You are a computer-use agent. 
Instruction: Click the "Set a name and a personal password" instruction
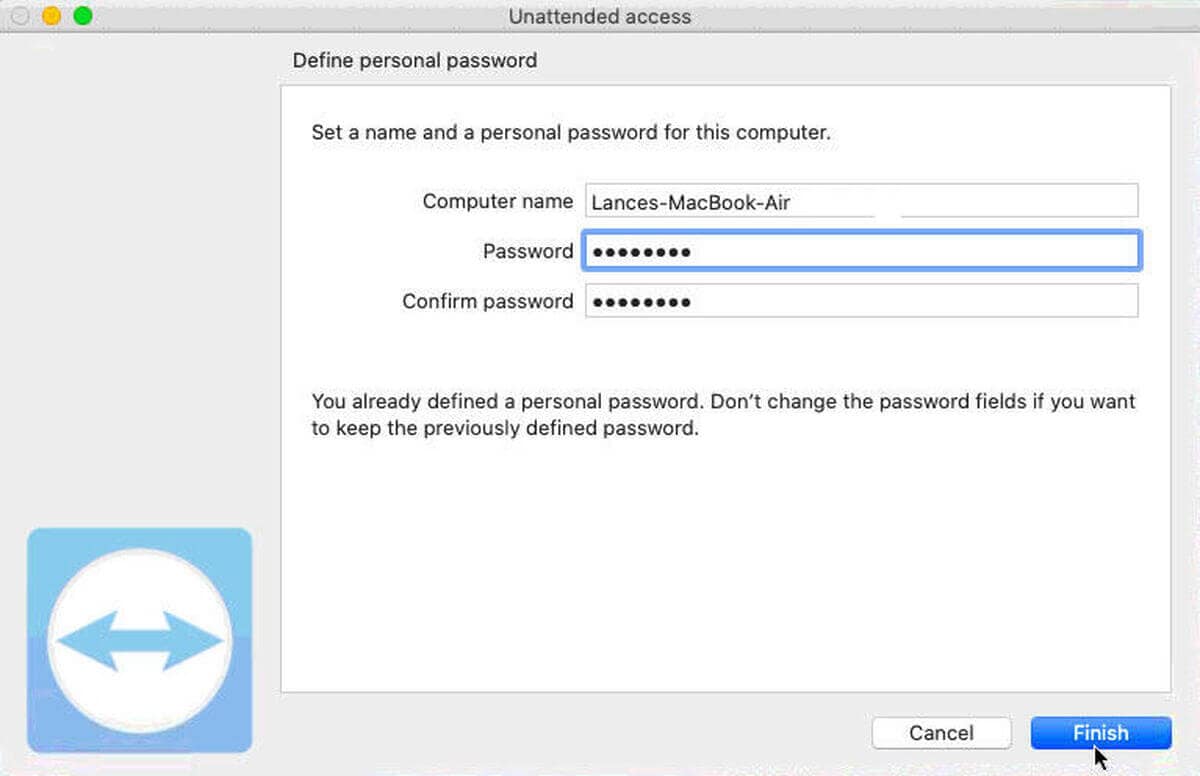tap(570, 132)
